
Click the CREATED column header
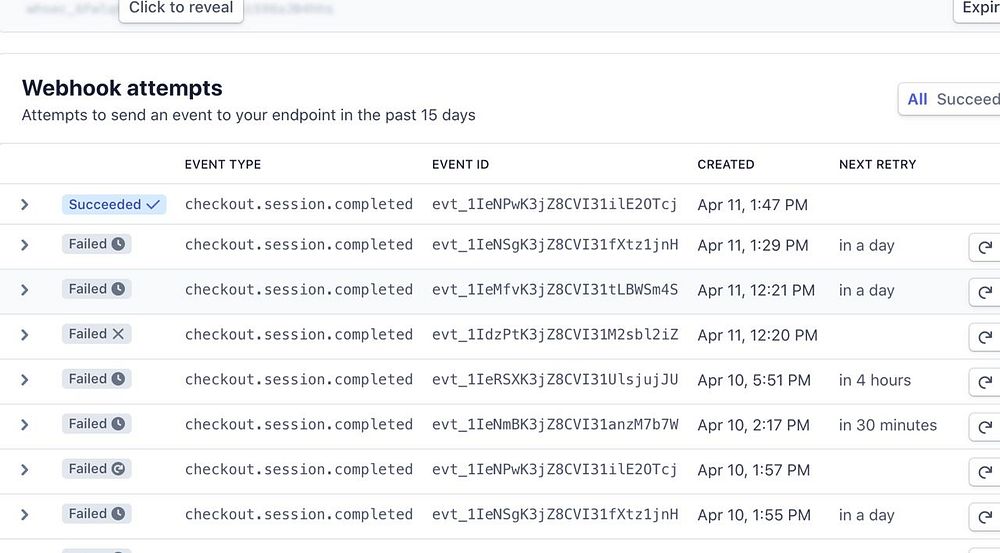(725, 164)
